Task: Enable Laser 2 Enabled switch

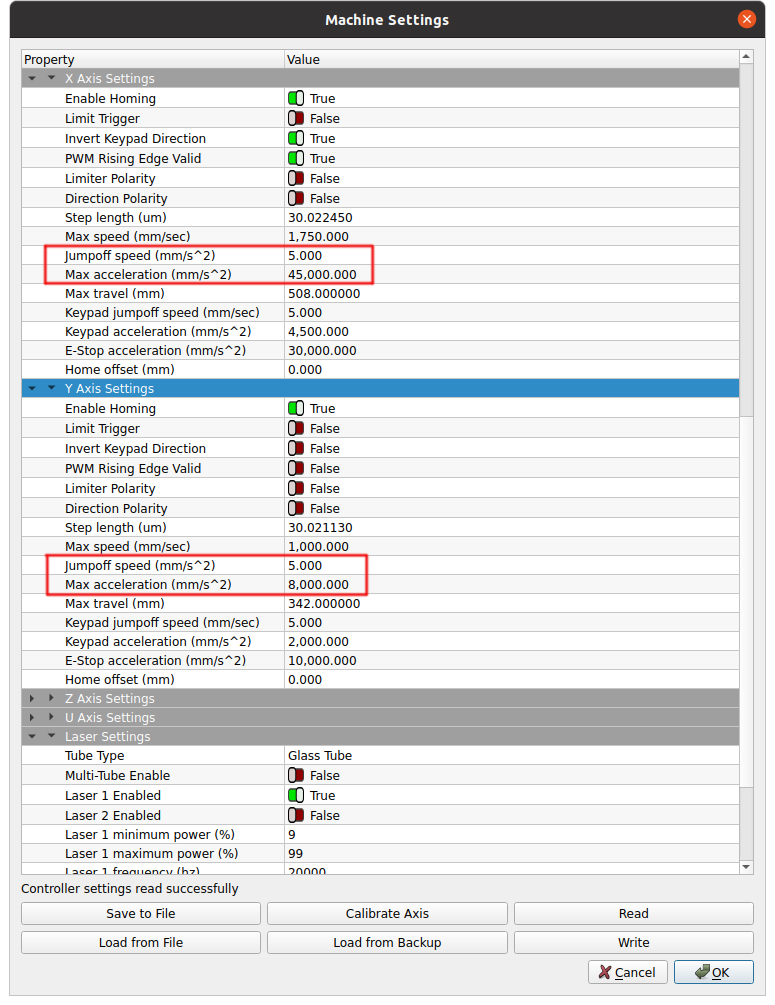Action: [x=296, y=816]
